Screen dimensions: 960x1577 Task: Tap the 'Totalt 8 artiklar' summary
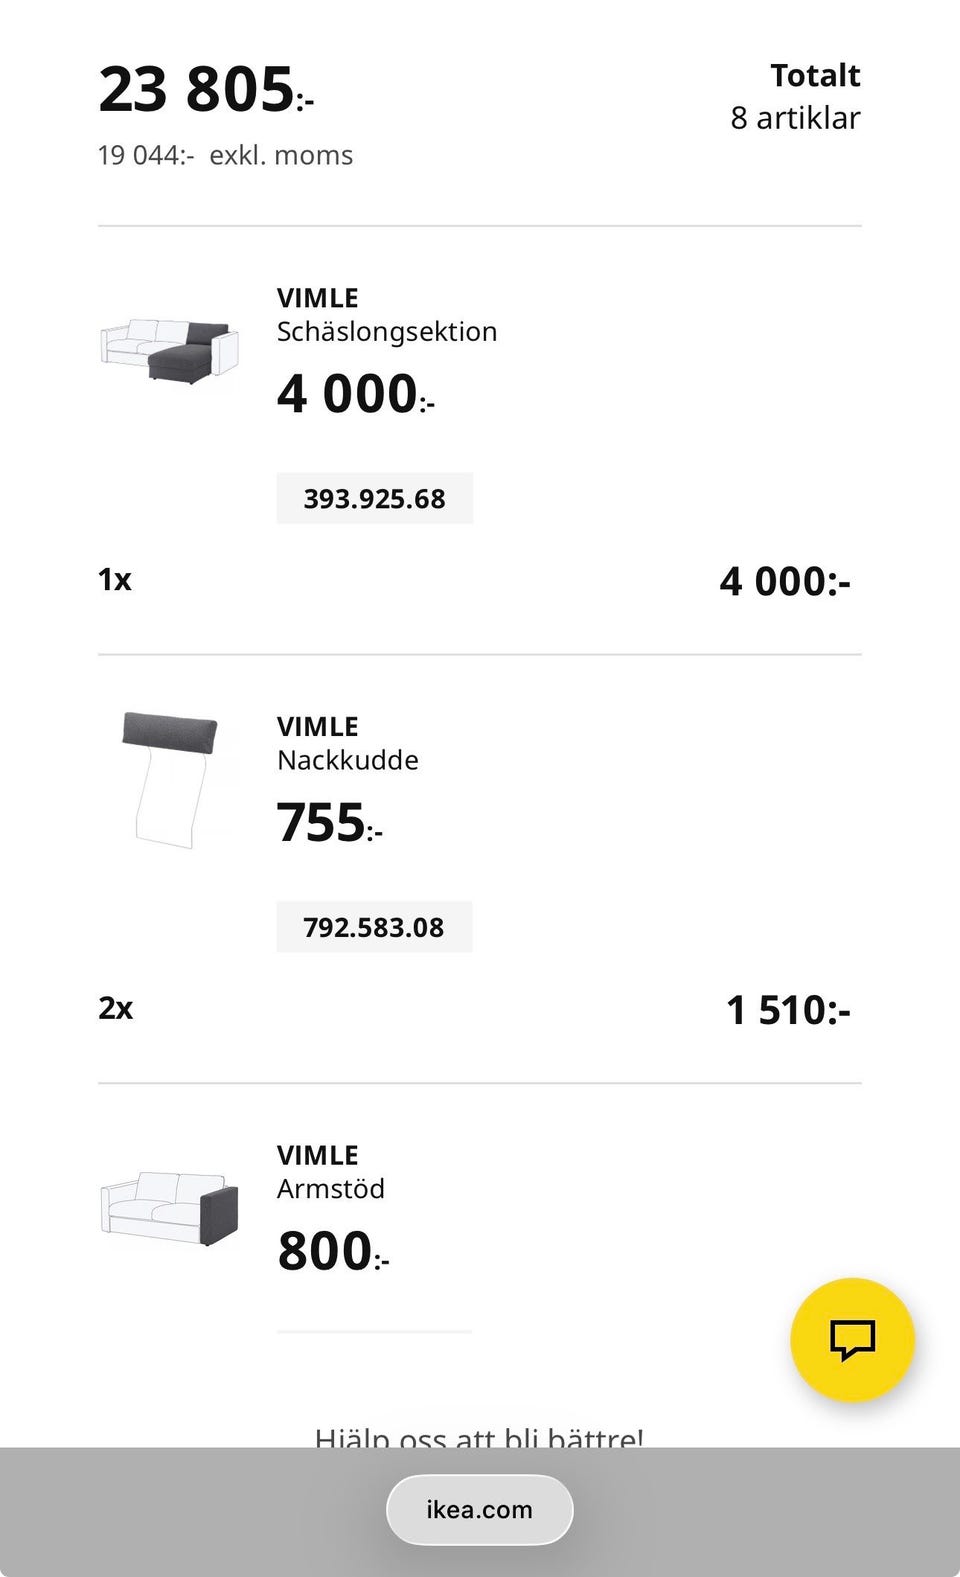795,97
